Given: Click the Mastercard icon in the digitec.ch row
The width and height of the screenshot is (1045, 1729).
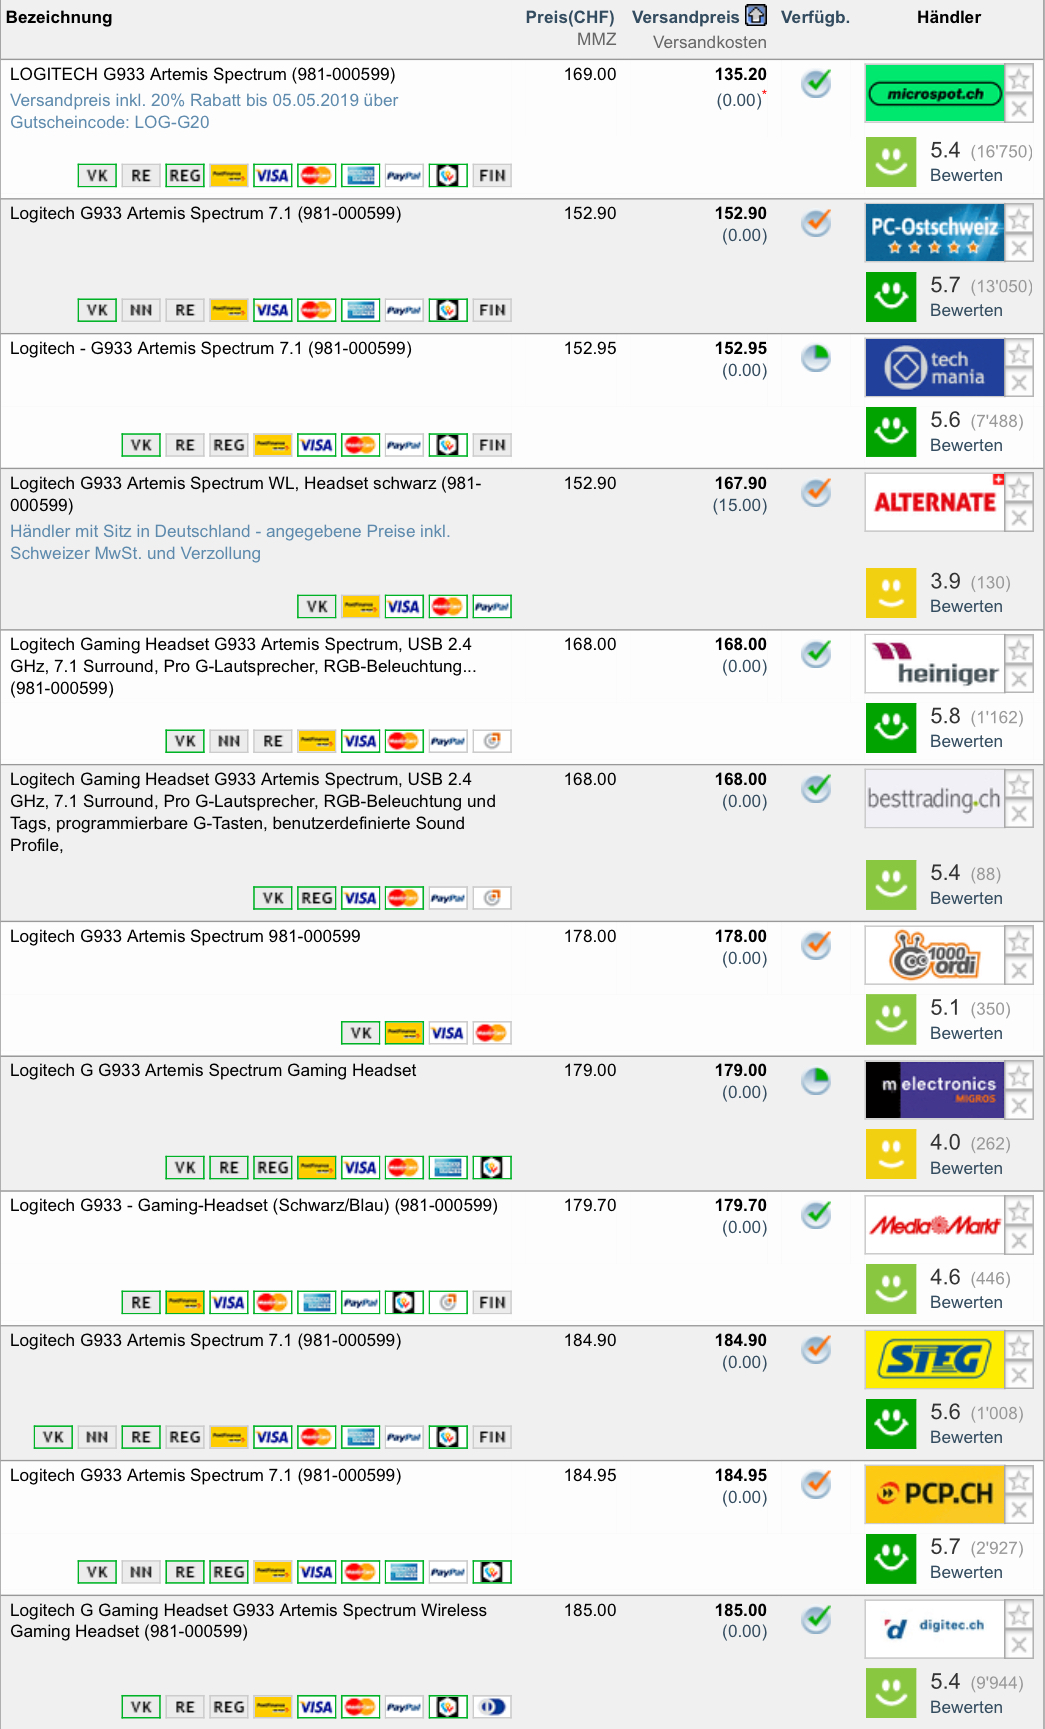Looking at the screenshot, I should click(x=360, y=1707).
